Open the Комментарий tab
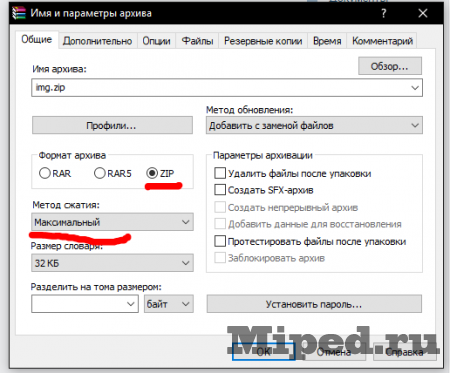Screen dimensions: 450x373 pyautogui.click(x=382, y=41)
